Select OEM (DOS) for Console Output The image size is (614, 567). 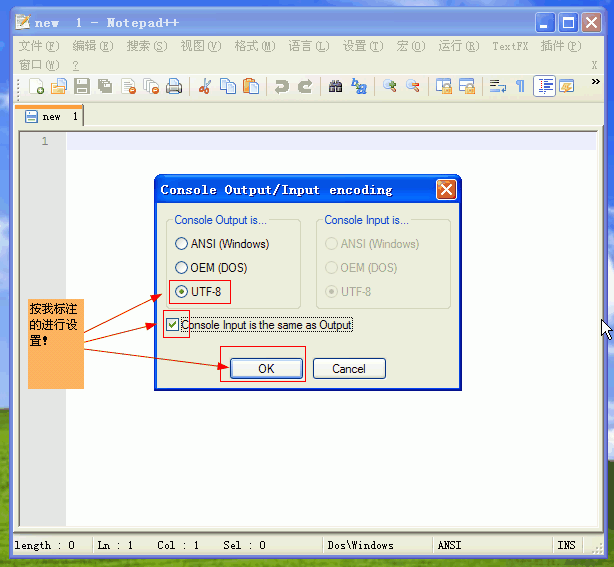211,268
